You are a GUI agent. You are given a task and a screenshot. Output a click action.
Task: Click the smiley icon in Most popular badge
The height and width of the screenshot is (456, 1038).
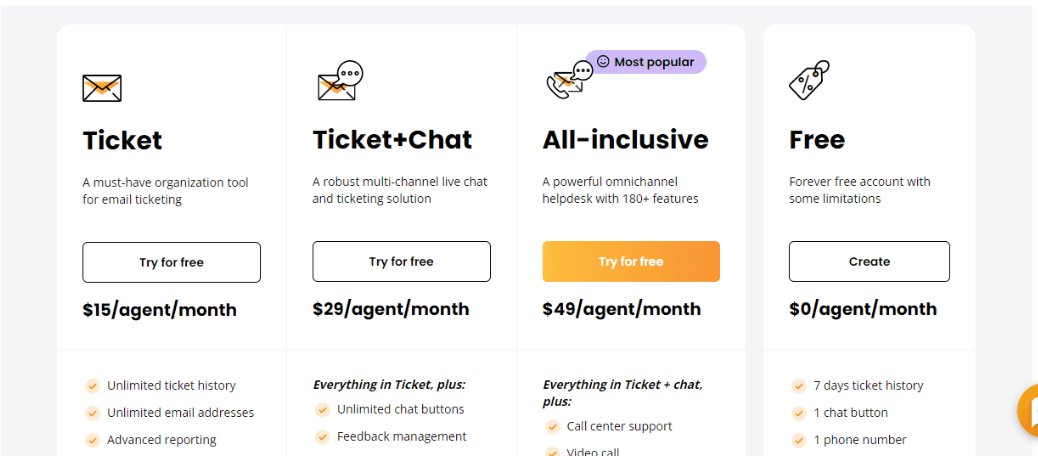click(602, 62)
